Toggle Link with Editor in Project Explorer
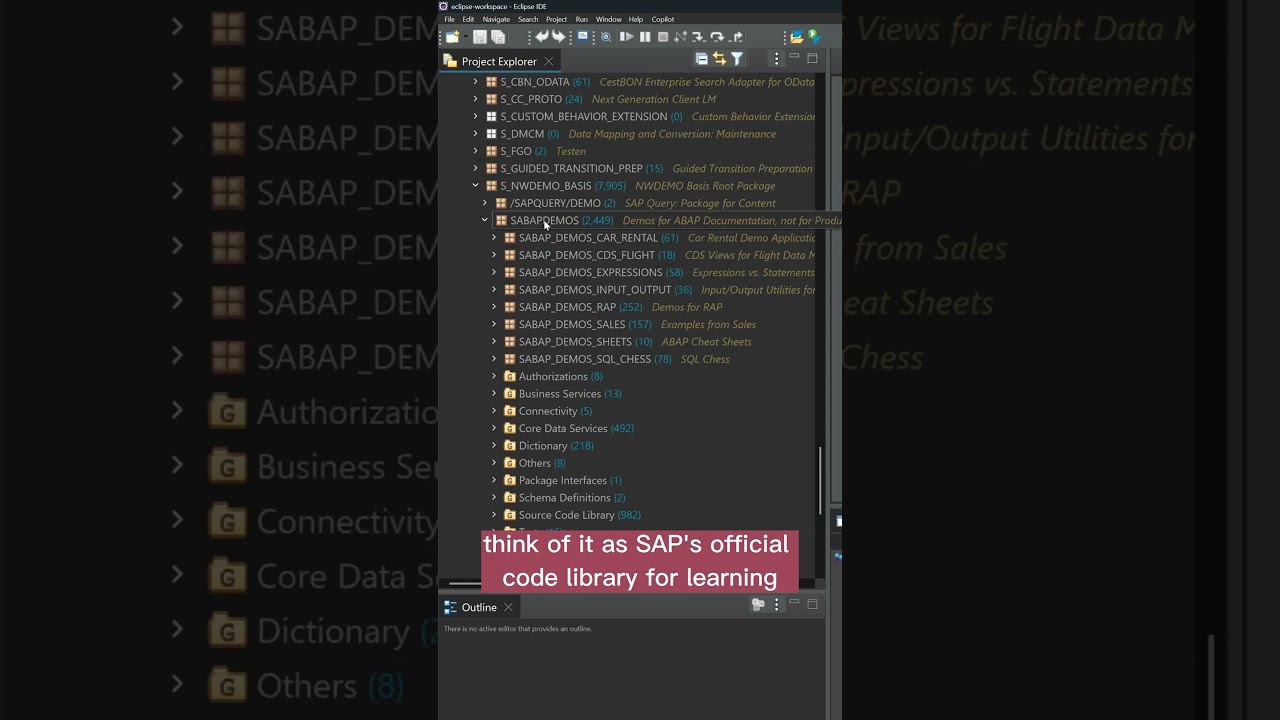Screen dimensions: 1280x720 pos(719,59)
